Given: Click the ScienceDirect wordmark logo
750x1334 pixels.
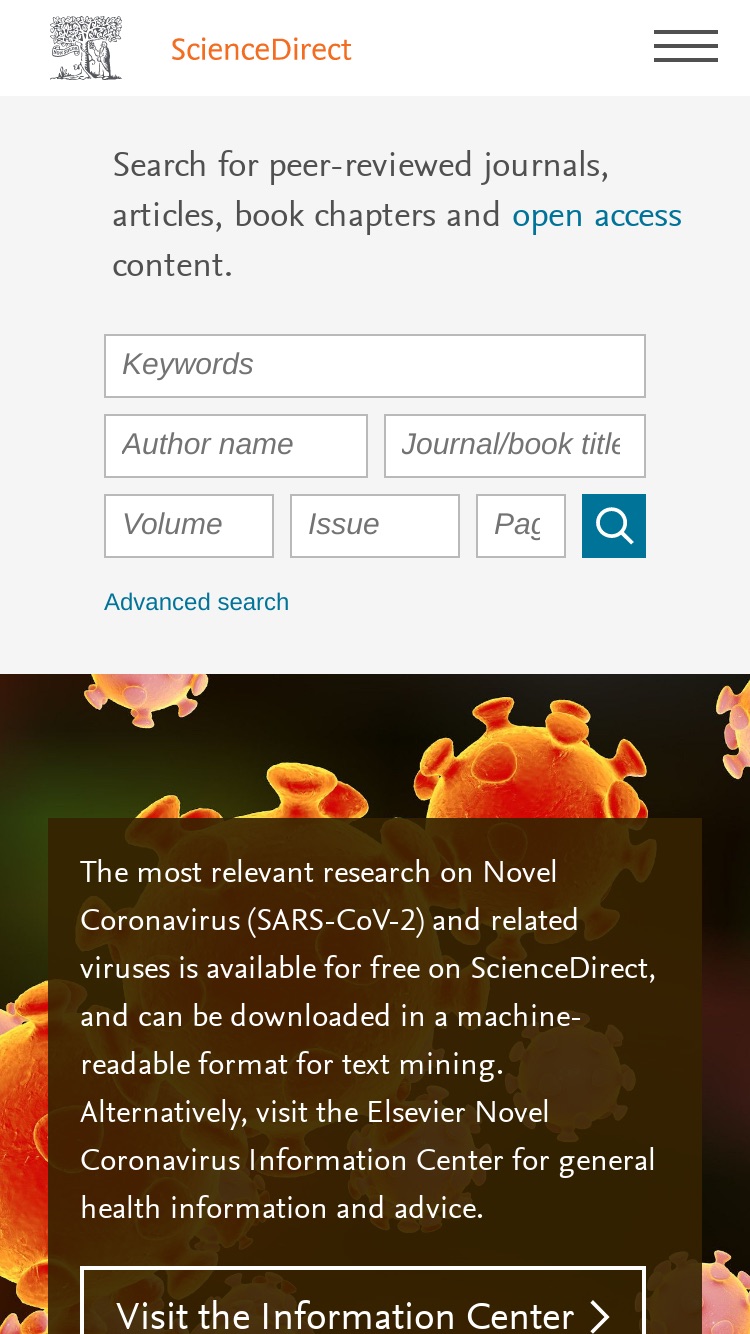Looking at the screenshot, I should click(x=261, y=49).
